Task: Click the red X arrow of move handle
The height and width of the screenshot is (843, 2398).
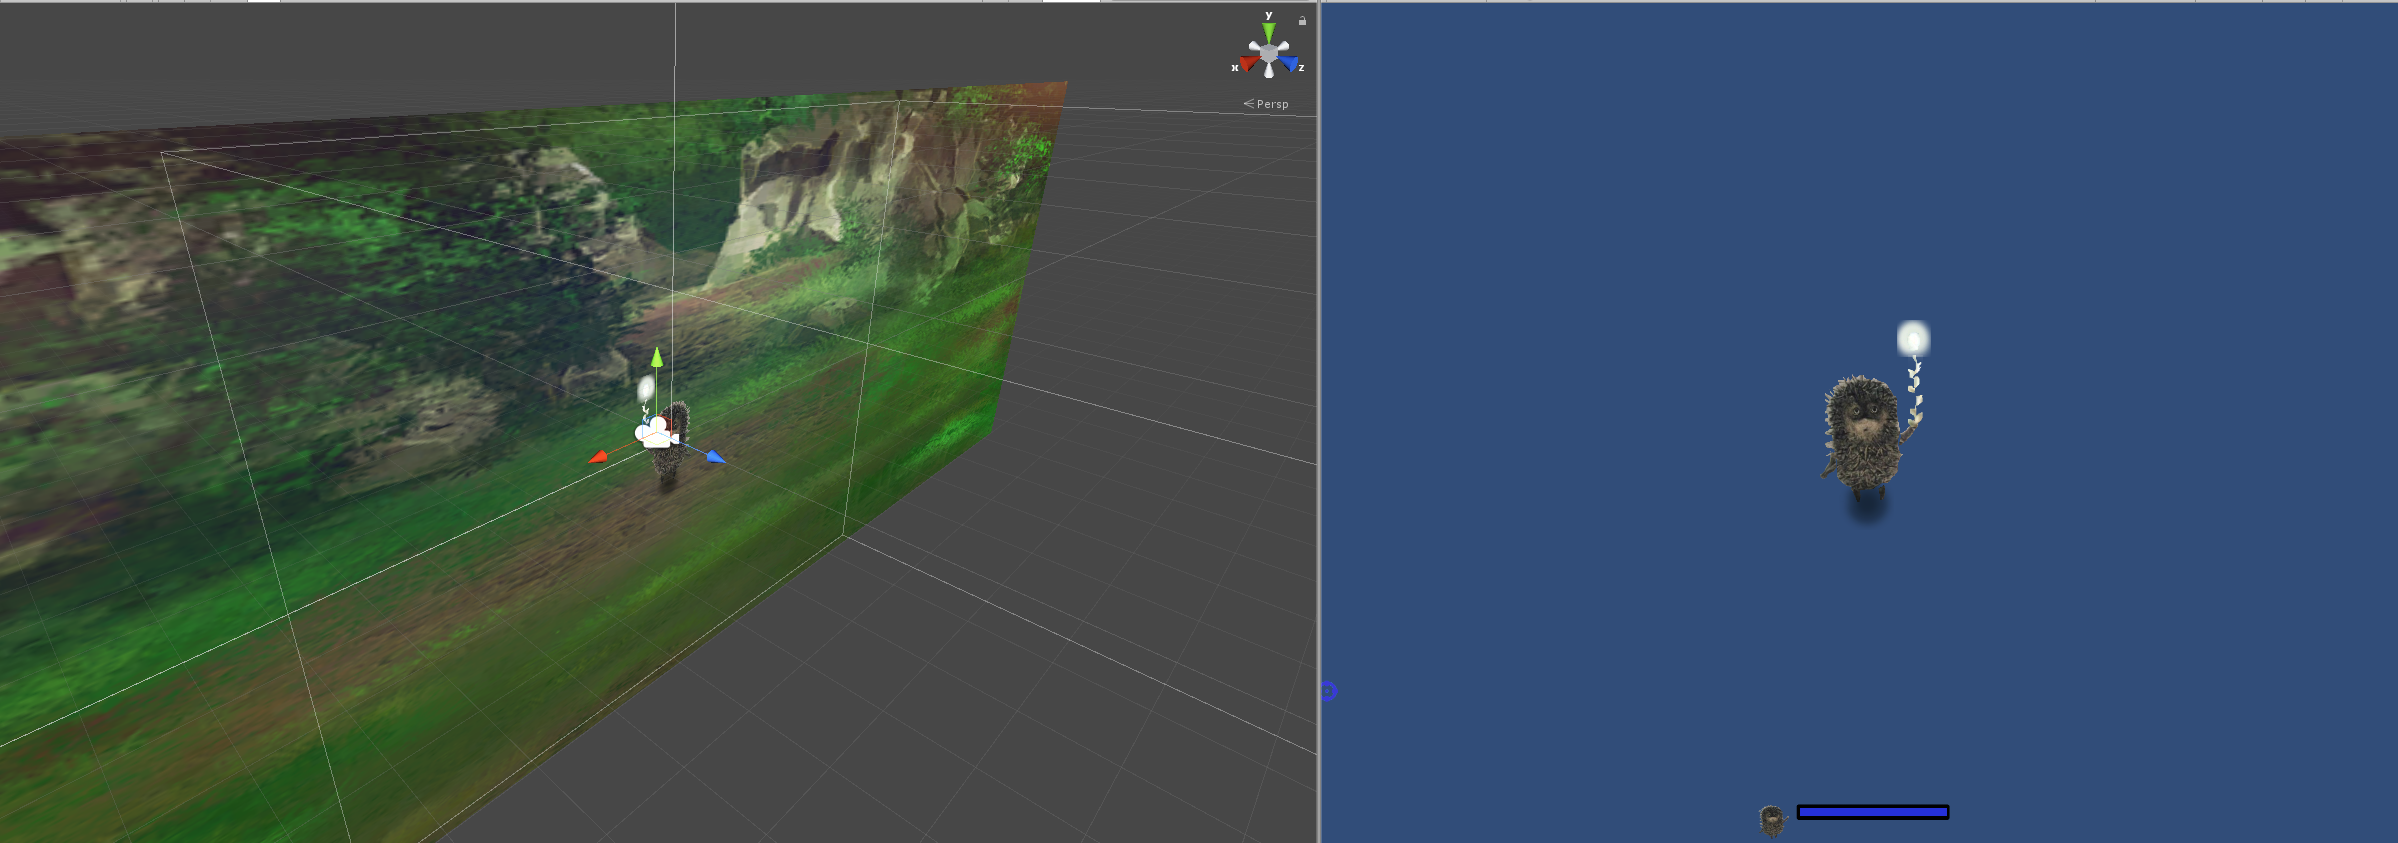Action: tap(598, 457)
